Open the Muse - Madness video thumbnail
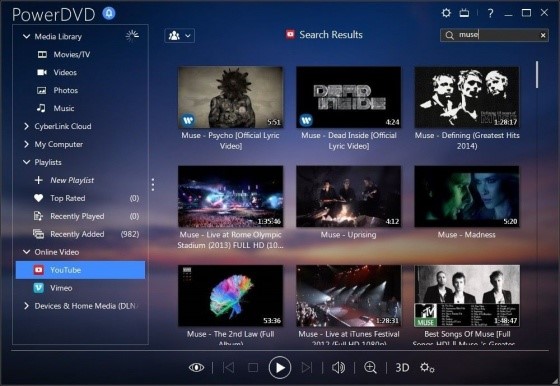 (467, 196)
